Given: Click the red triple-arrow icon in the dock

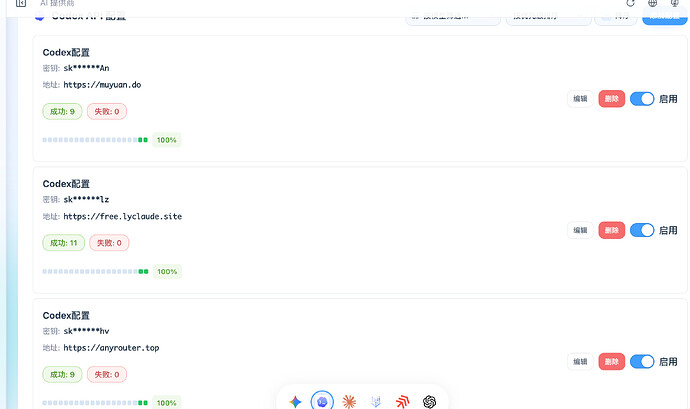Looking at the screenshot, I should pos(402,401).
